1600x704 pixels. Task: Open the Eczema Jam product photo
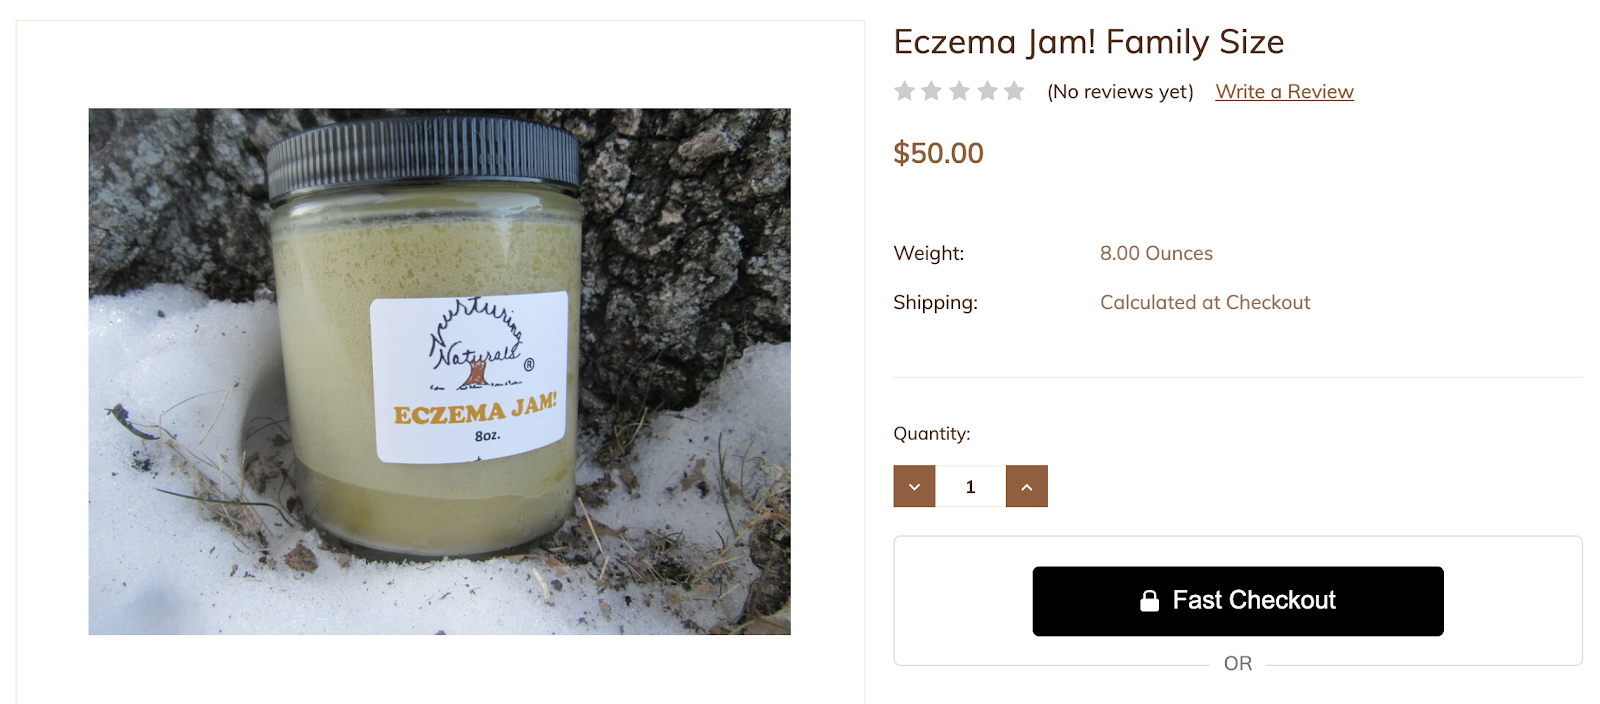pos(439,371)
